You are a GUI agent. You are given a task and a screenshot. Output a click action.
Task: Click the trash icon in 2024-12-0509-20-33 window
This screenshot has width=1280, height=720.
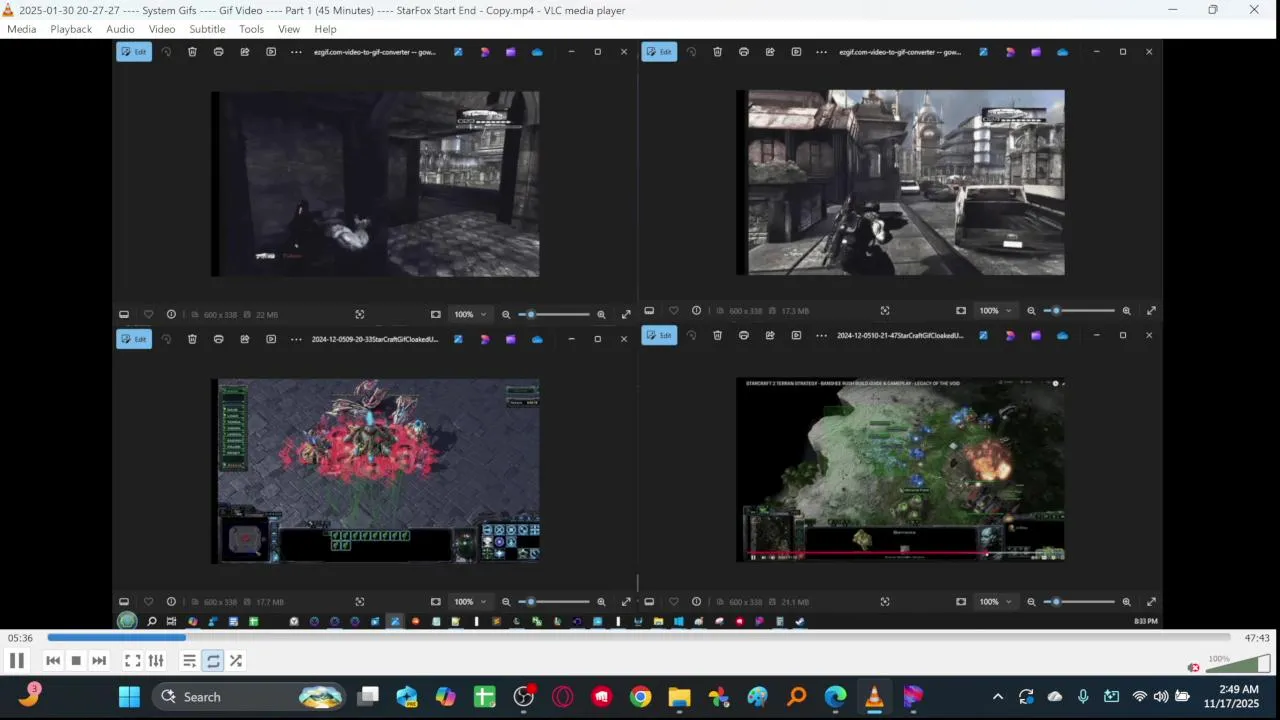tap(192, 339)
